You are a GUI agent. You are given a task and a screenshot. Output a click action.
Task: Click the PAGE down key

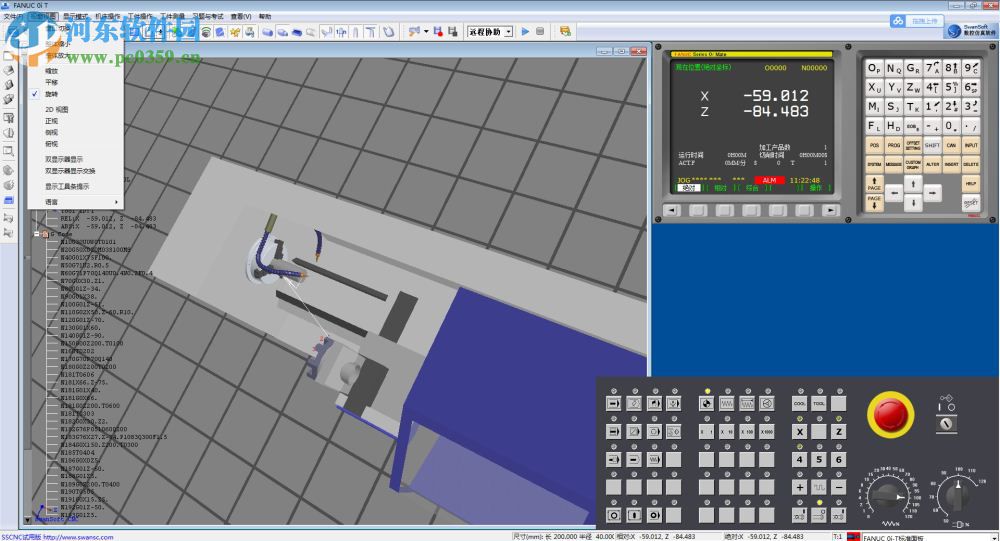coord(874,203)
